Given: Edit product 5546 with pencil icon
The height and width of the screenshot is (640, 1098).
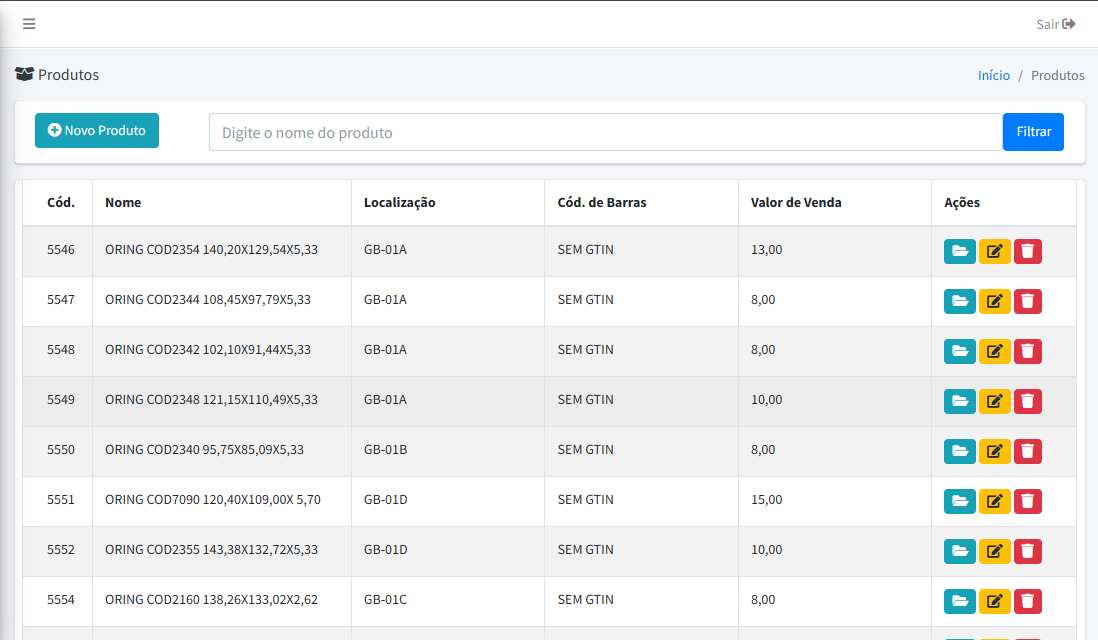Looking at the screenshot, I should 994,251.
